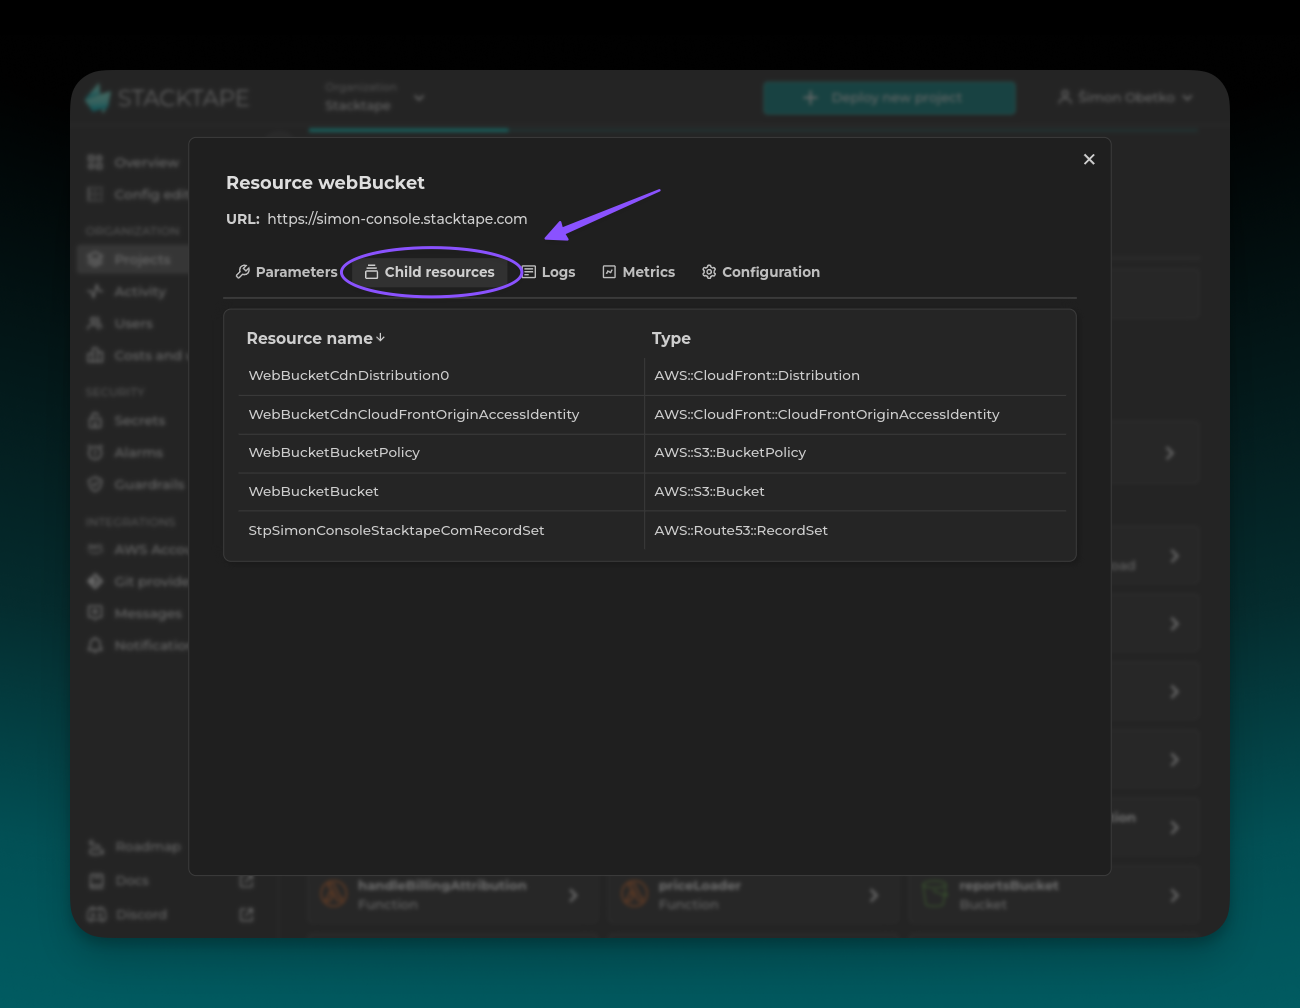This screenshot has width=1300, height=1008.
Task: Expand the priceLoader card chevron
Action: [x=874, y=895]
